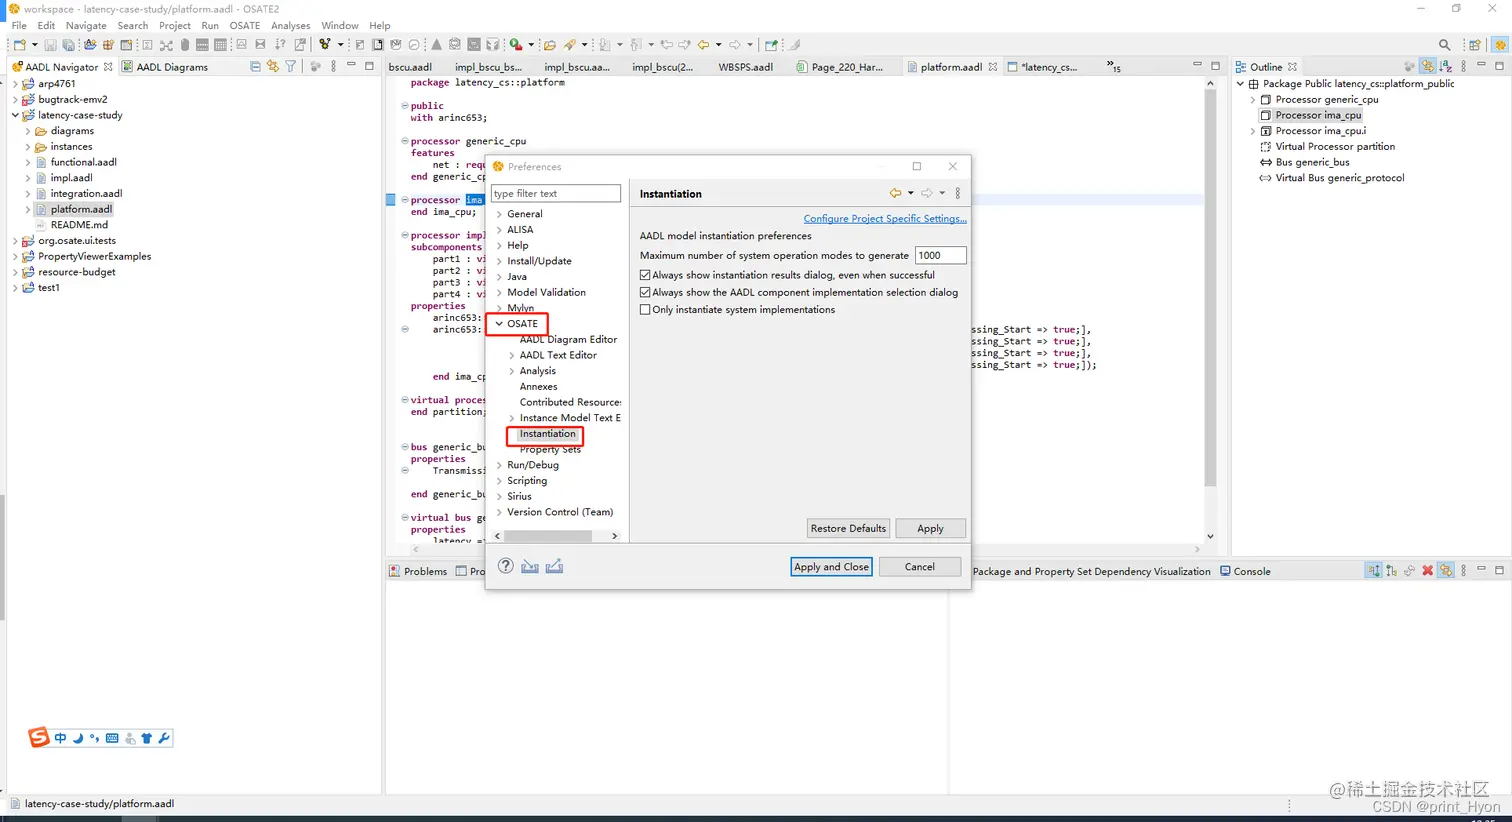Click Collapse All in AADL Navigator
Viewport: 1512px width, 822px height.
(x=255, y=67)
